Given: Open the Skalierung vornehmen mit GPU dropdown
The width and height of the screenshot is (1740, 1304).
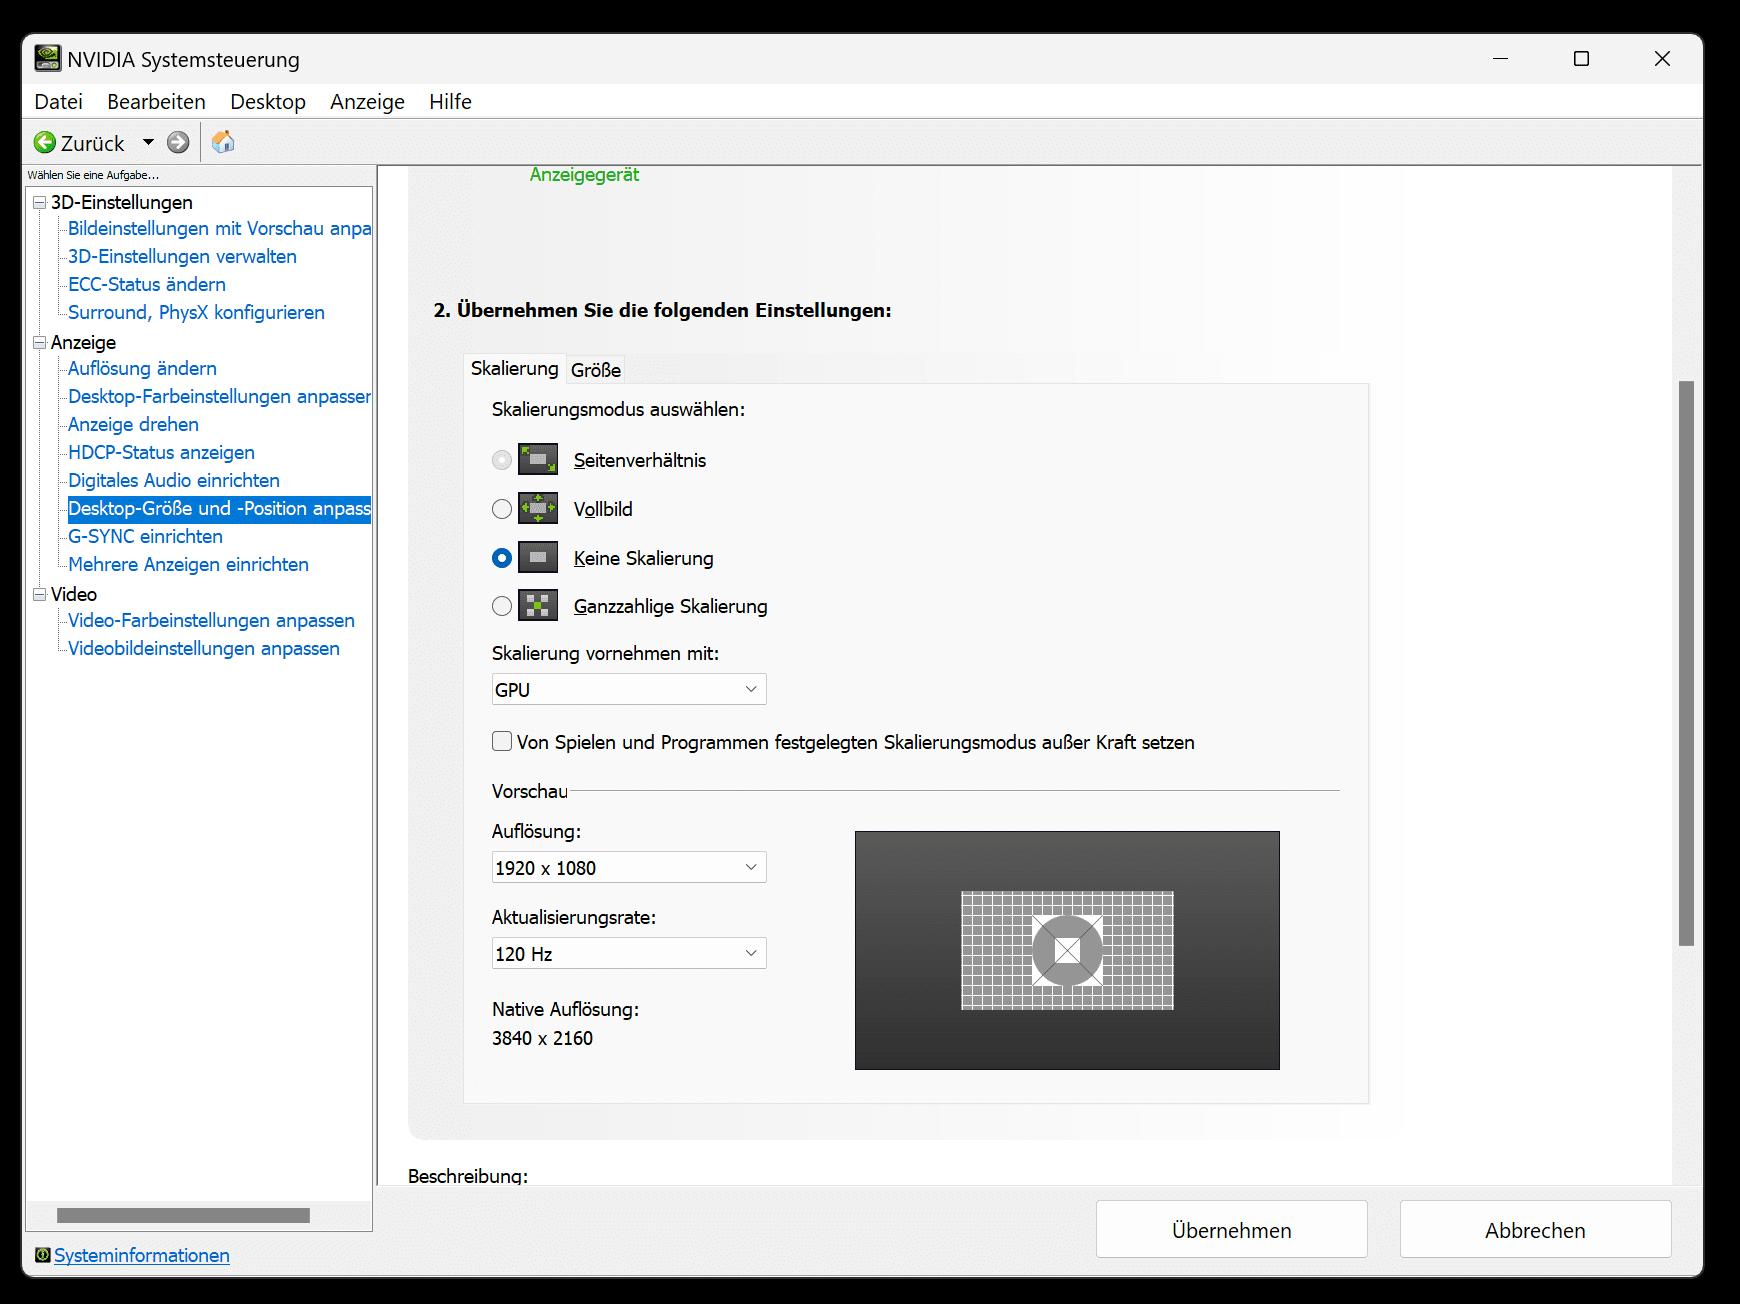Looking at the screenshot, I should pyautogui.click(x=629, y=689).
